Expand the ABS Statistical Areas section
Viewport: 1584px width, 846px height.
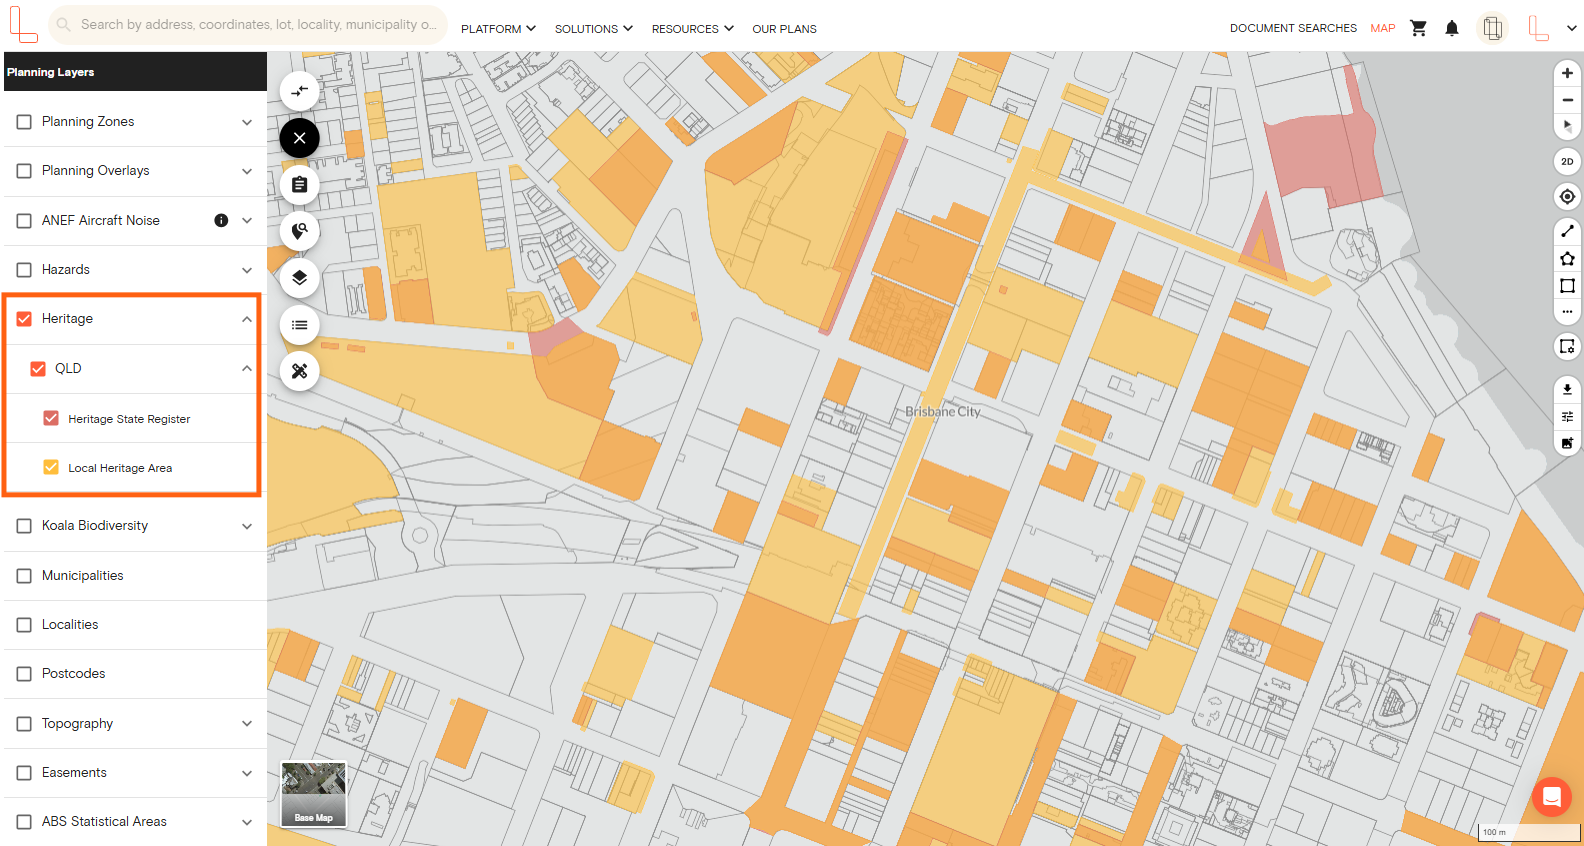click(247, 822)
